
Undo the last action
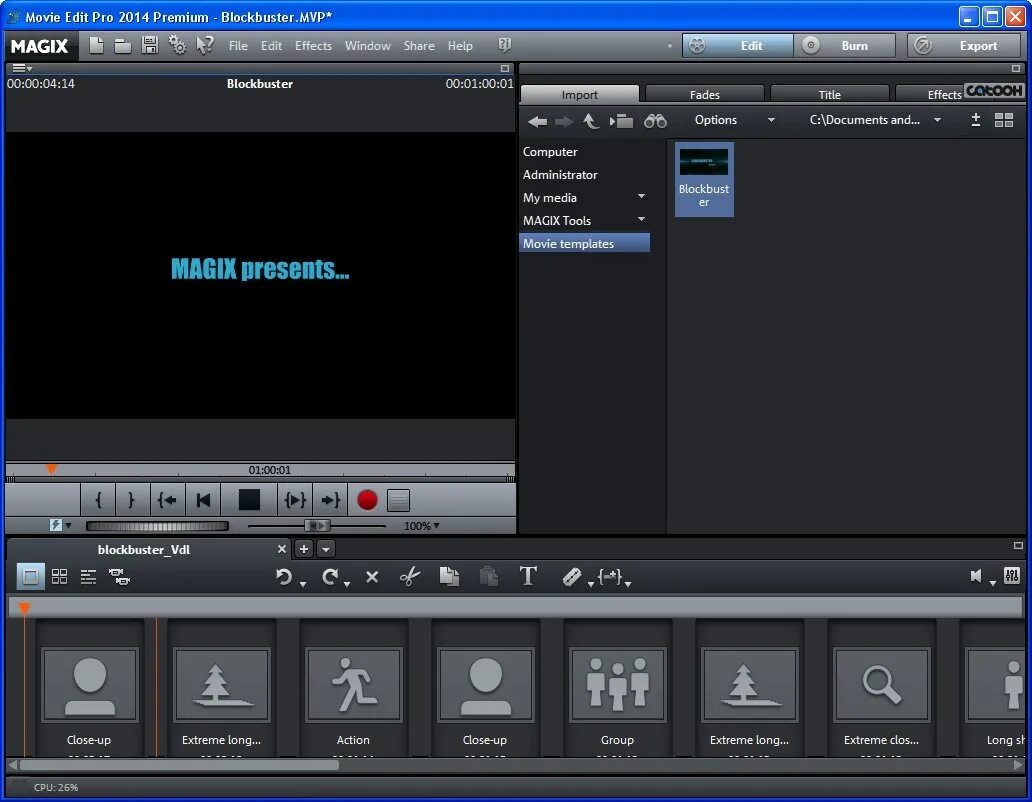click(x=284, y=577)
